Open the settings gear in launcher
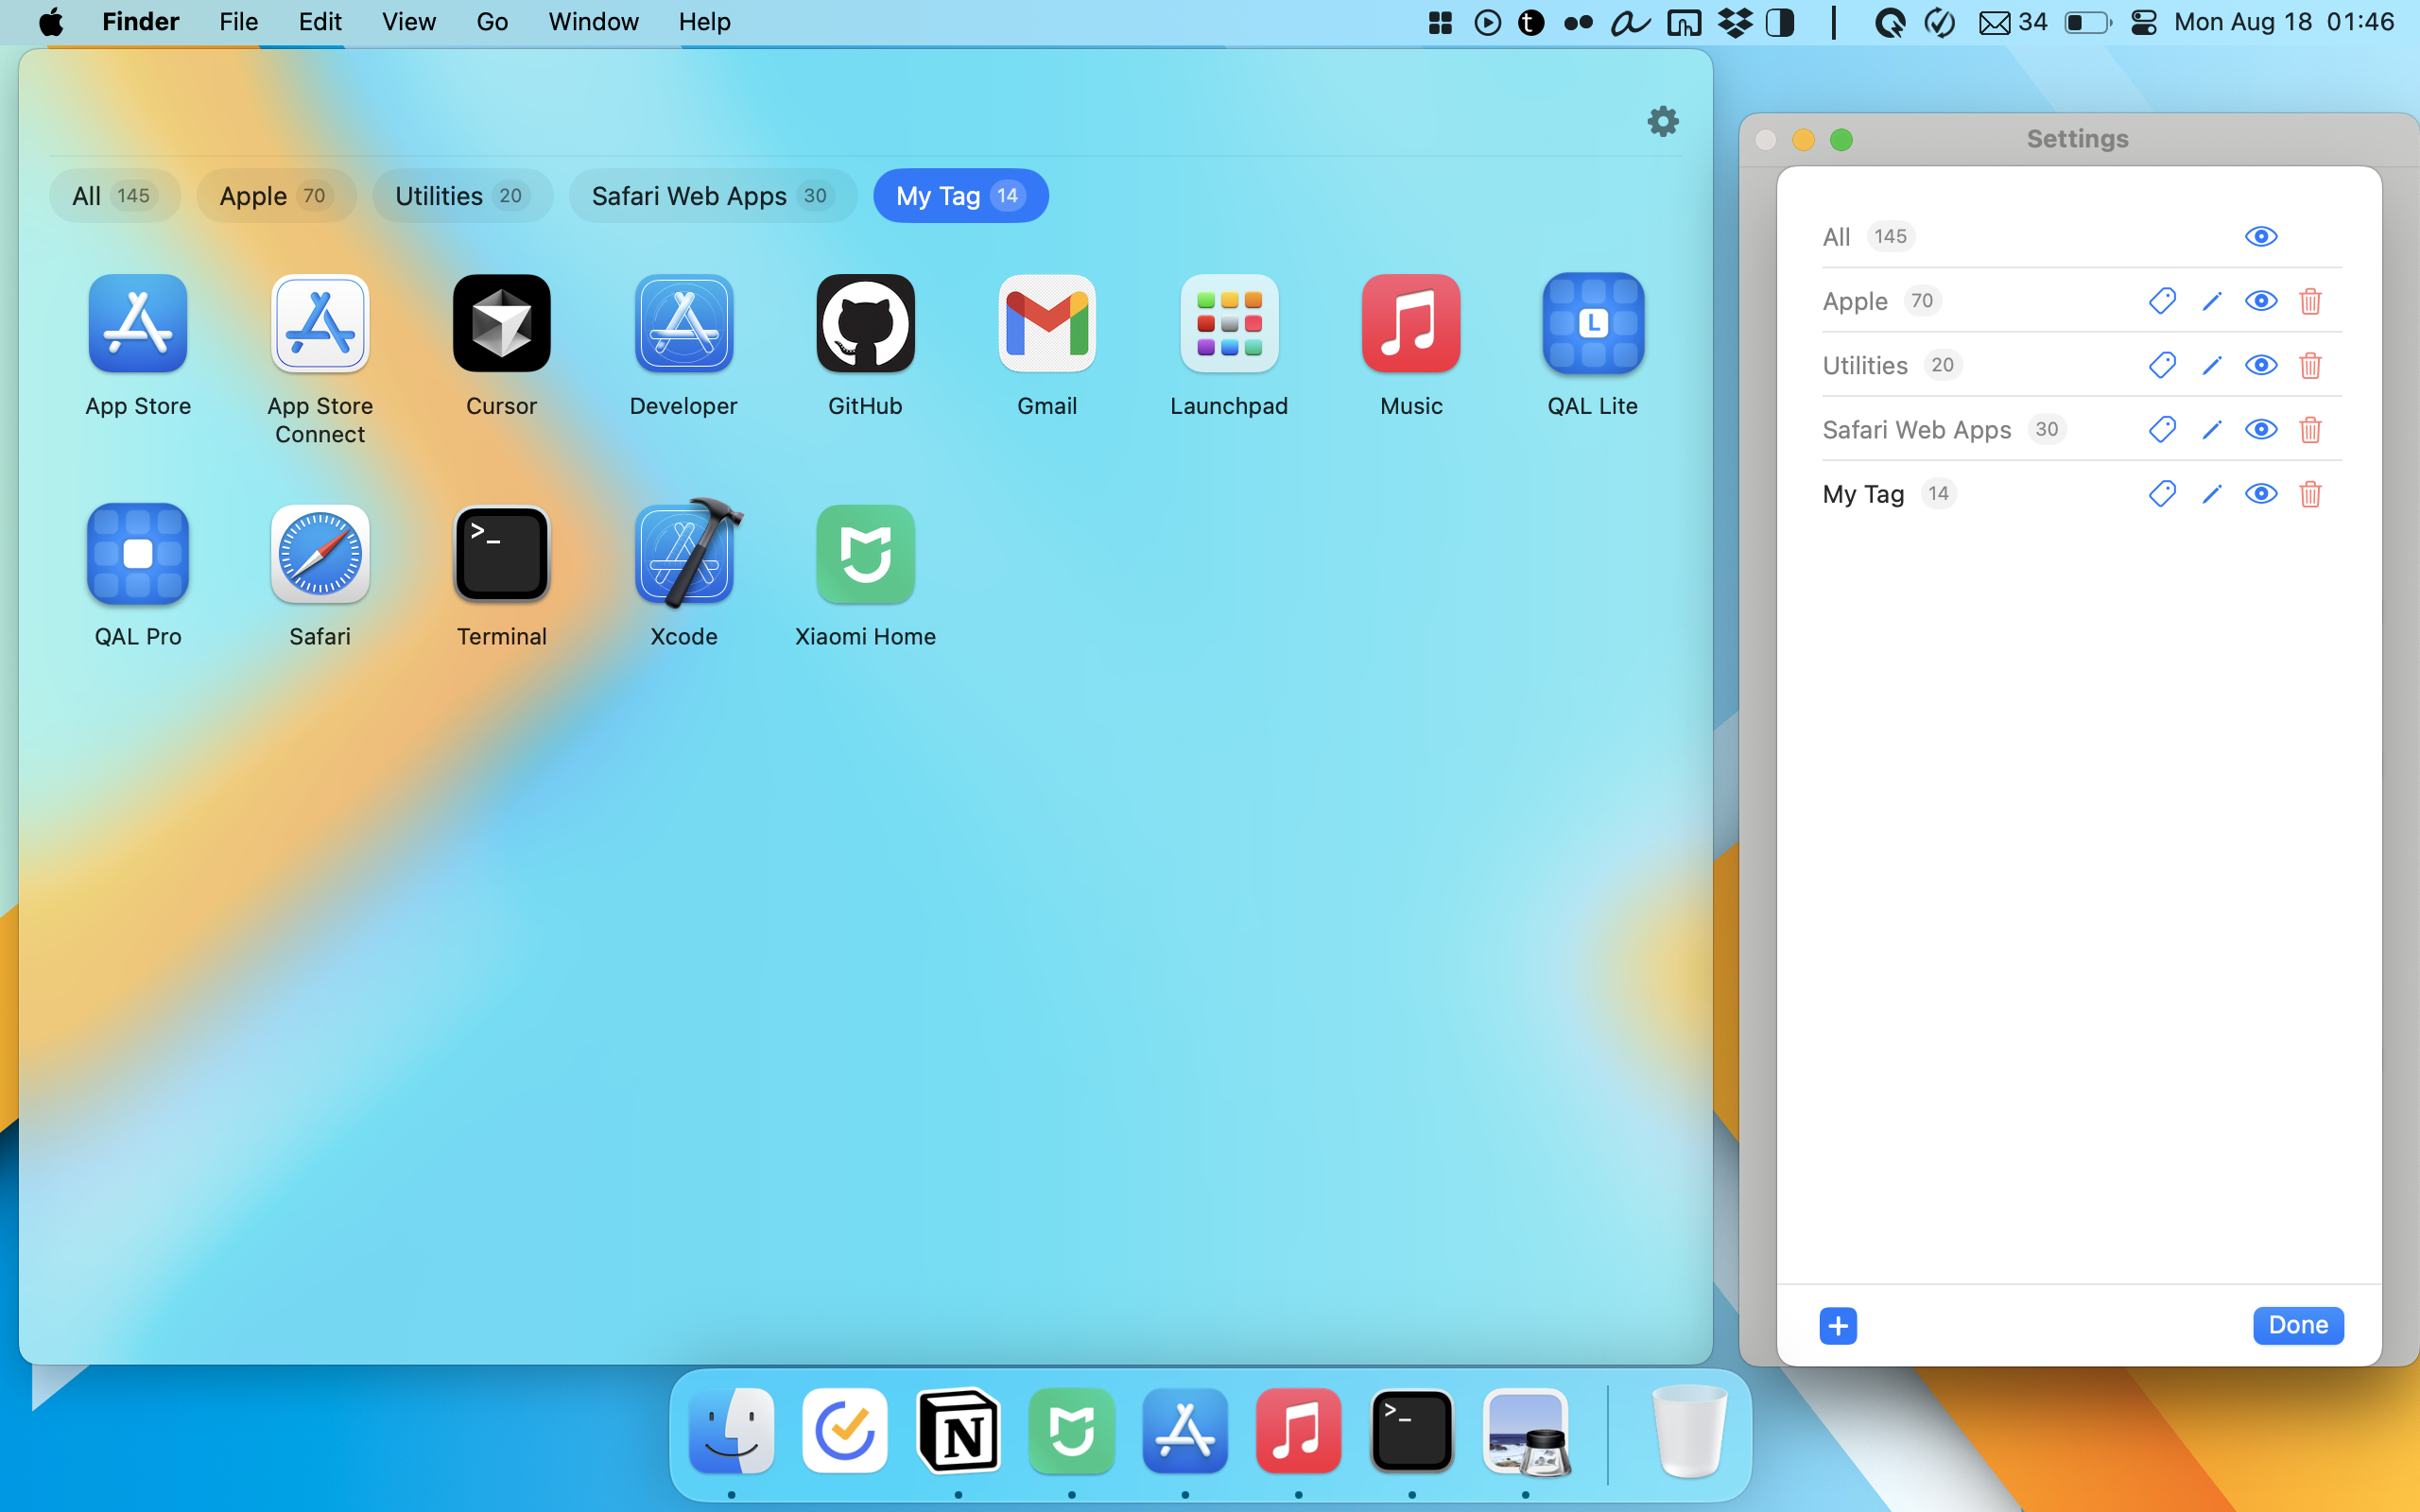The height and width of the screenshot is (1512, 2420). pos(1662,122)
